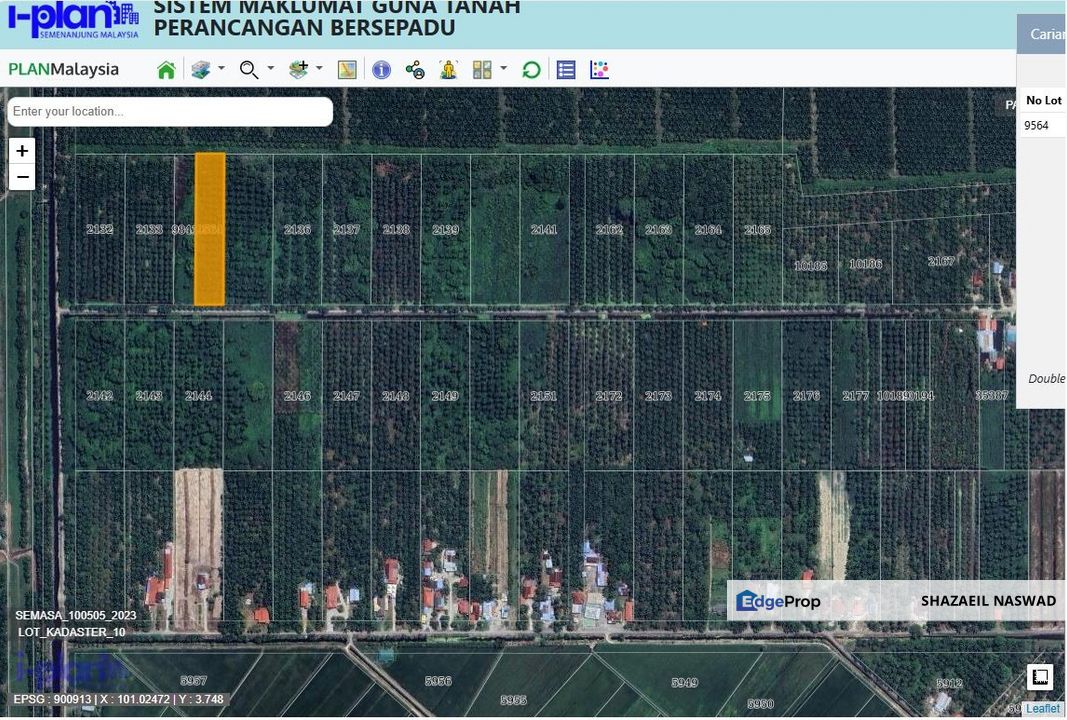Viewport: 1067px width, 720px height.
Task: Switch to the Carian panel tab
Action: [x=1046, y=33]
